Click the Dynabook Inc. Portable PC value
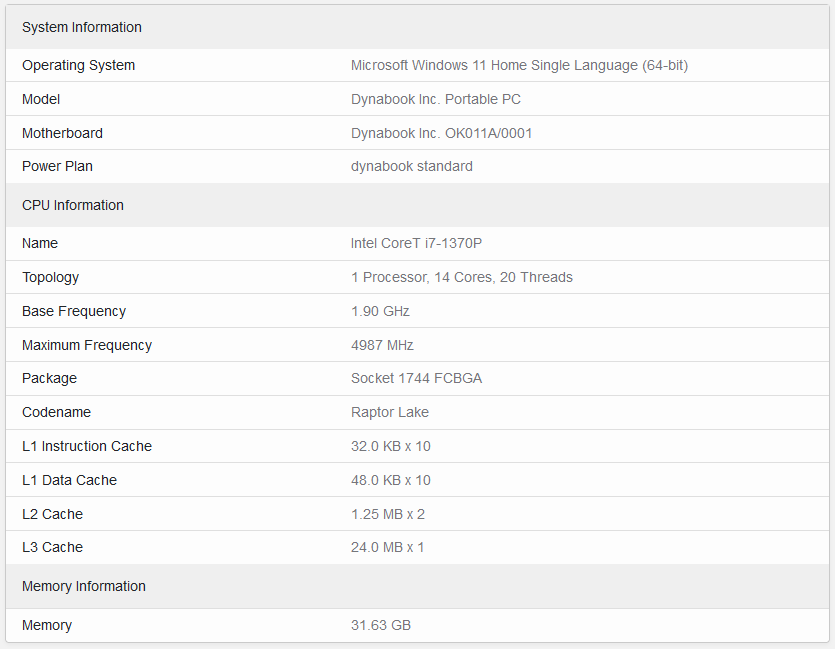This screenshot has height=649, width=835. tap(436, 100)
